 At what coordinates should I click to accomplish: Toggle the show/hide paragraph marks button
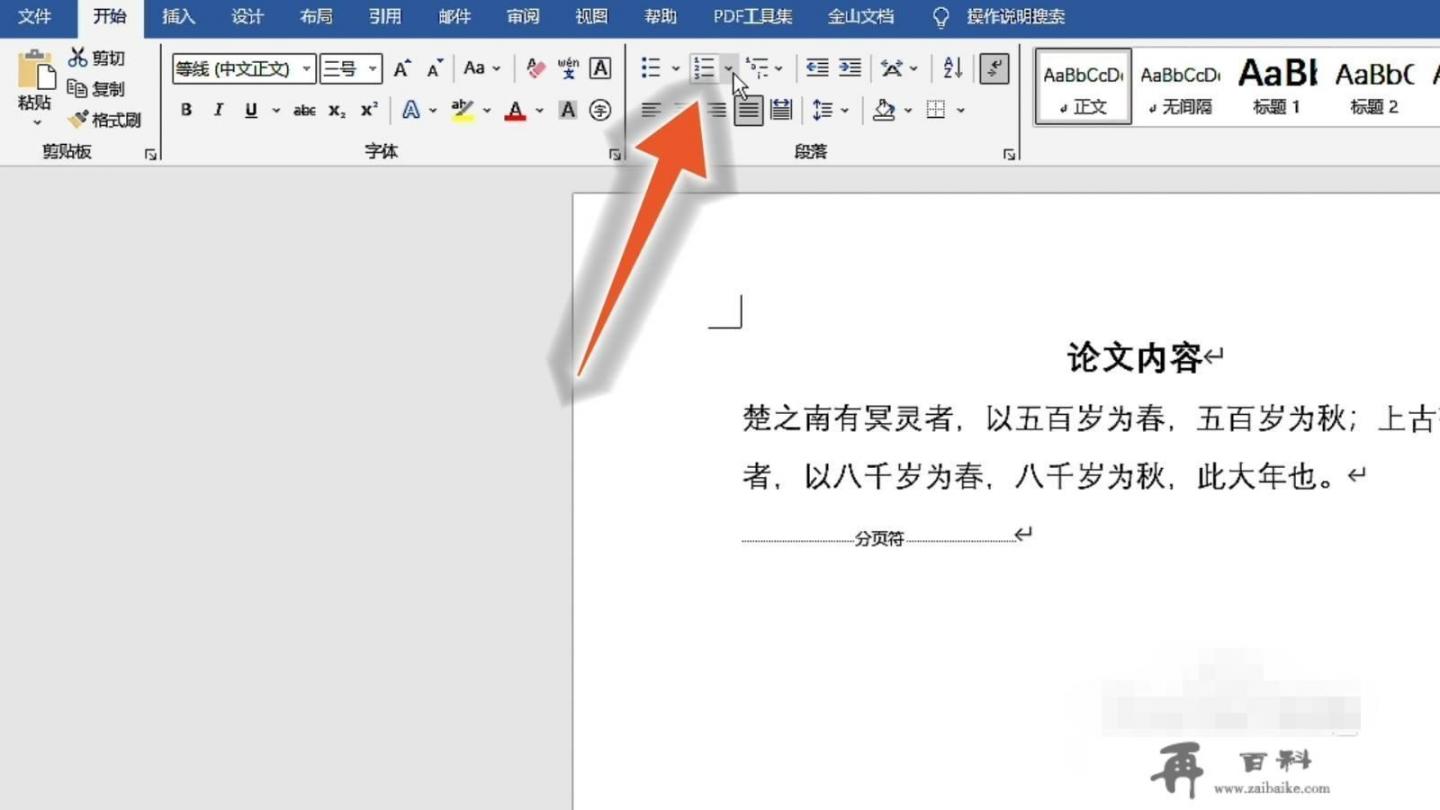click(994, 68)
